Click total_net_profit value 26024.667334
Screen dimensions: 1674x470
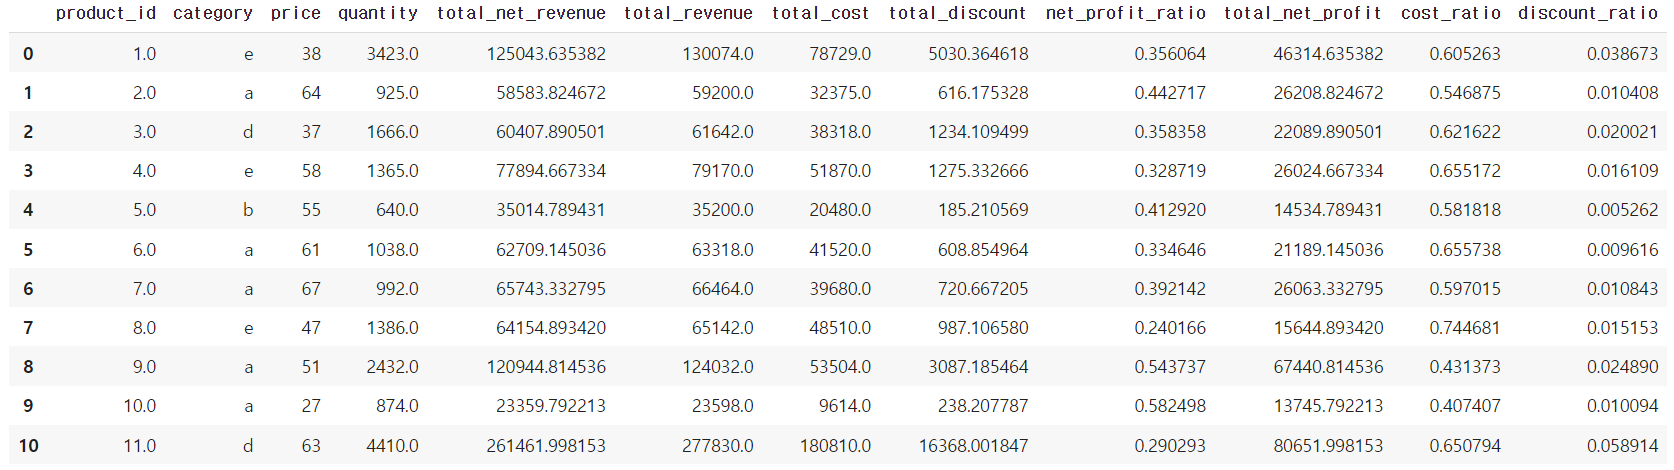1328,171
